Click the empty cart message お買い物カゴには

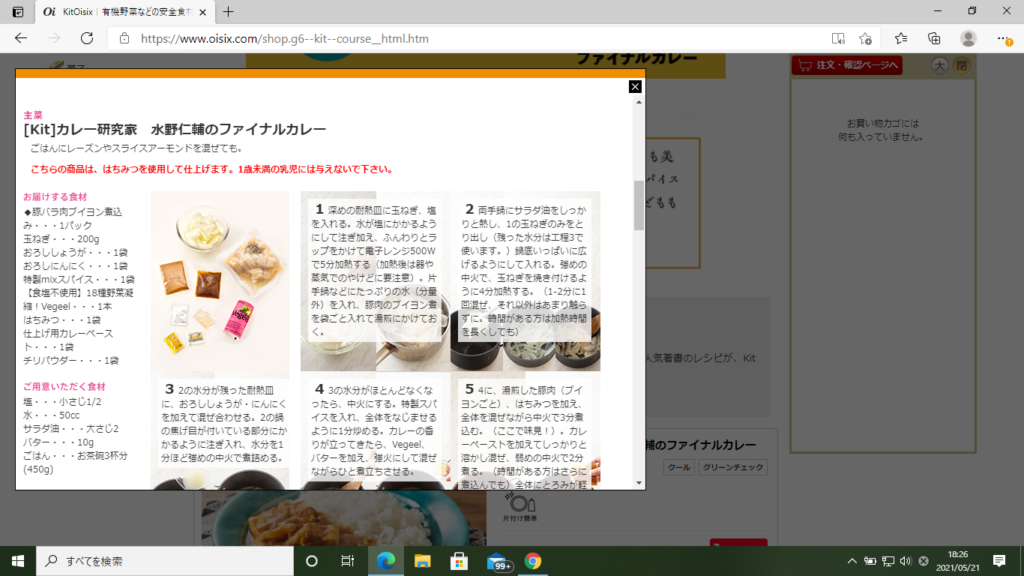(882, 123)
